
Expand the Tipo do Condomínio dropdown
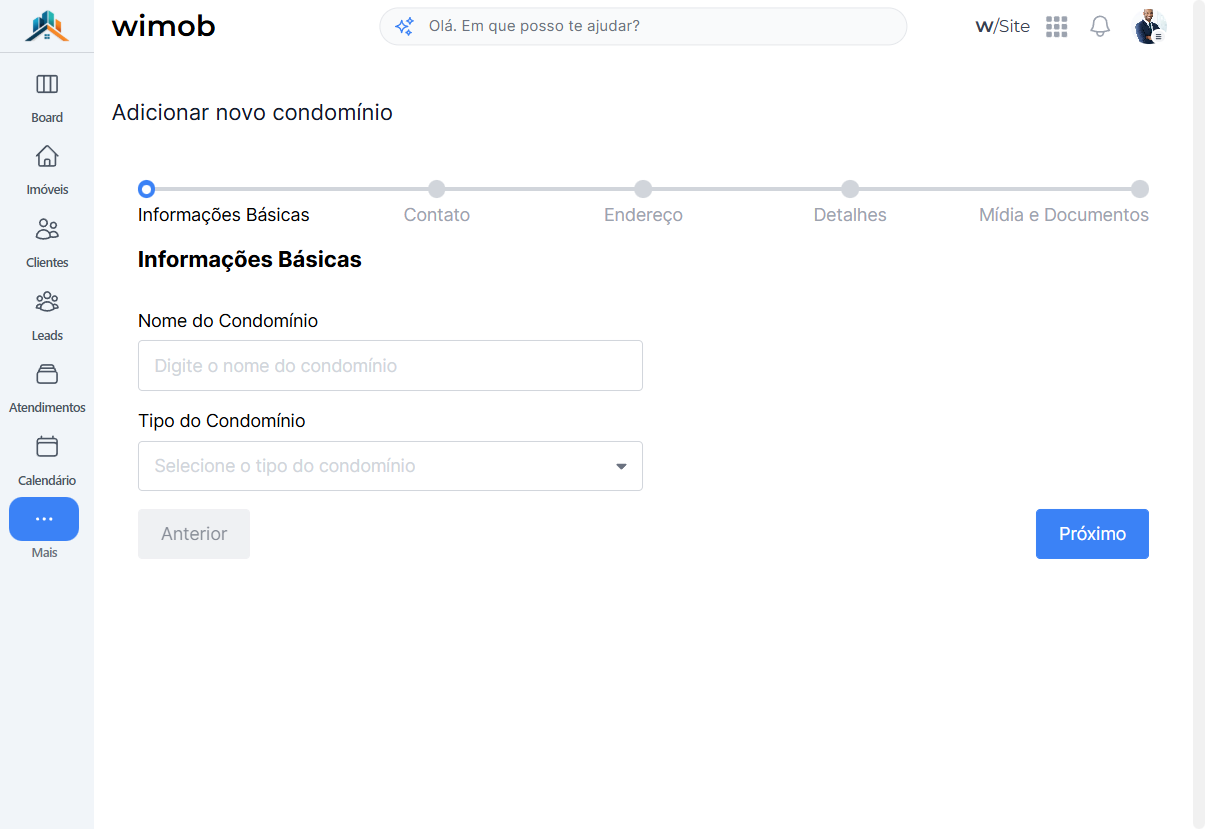[x=390, y=466]
